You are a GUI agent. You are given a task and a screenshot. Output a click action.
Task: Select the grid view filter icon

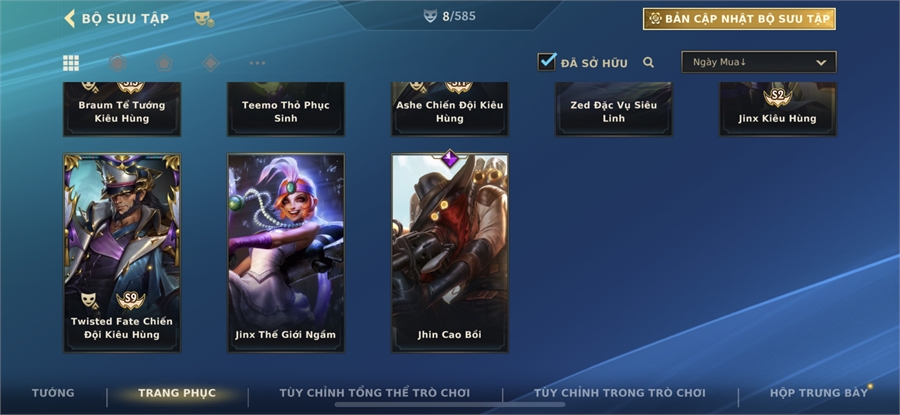click(x=71, y=63)
